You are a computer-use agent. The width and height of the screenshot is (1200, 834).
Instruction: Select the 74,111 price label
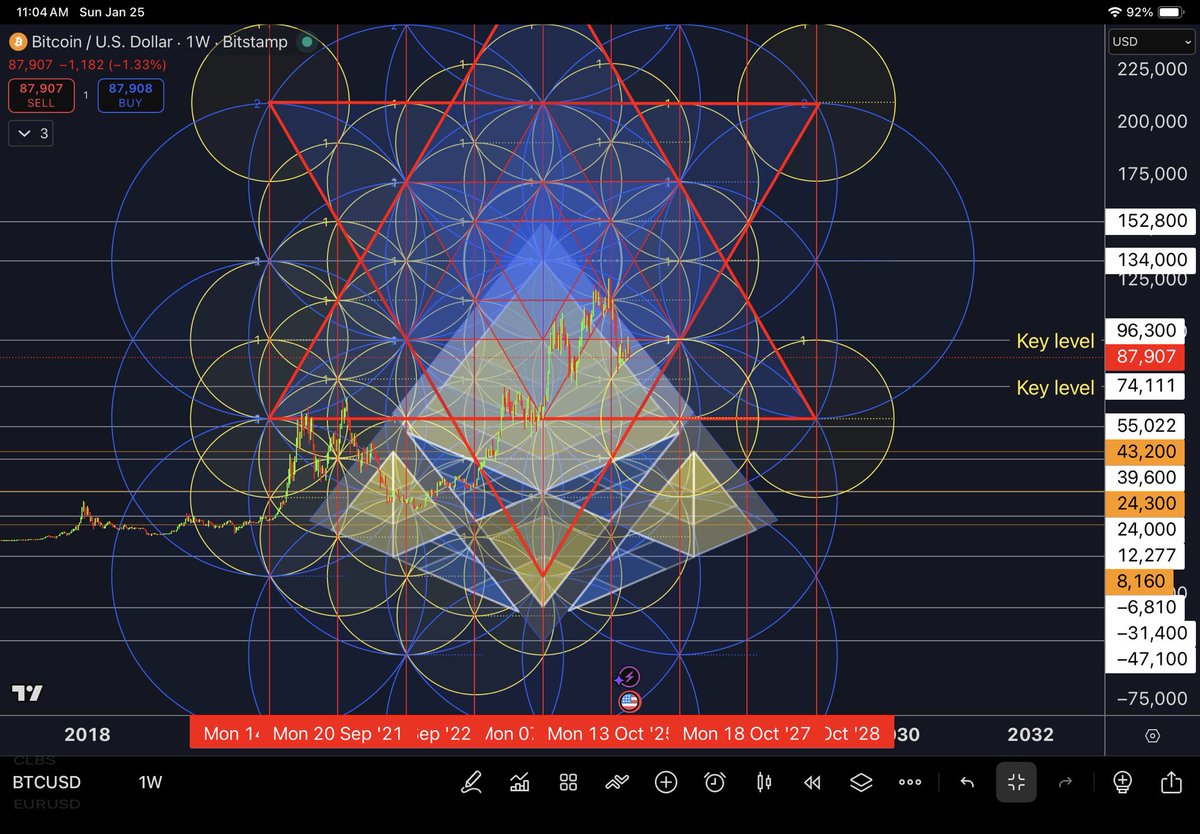[x=1146, y=387]
